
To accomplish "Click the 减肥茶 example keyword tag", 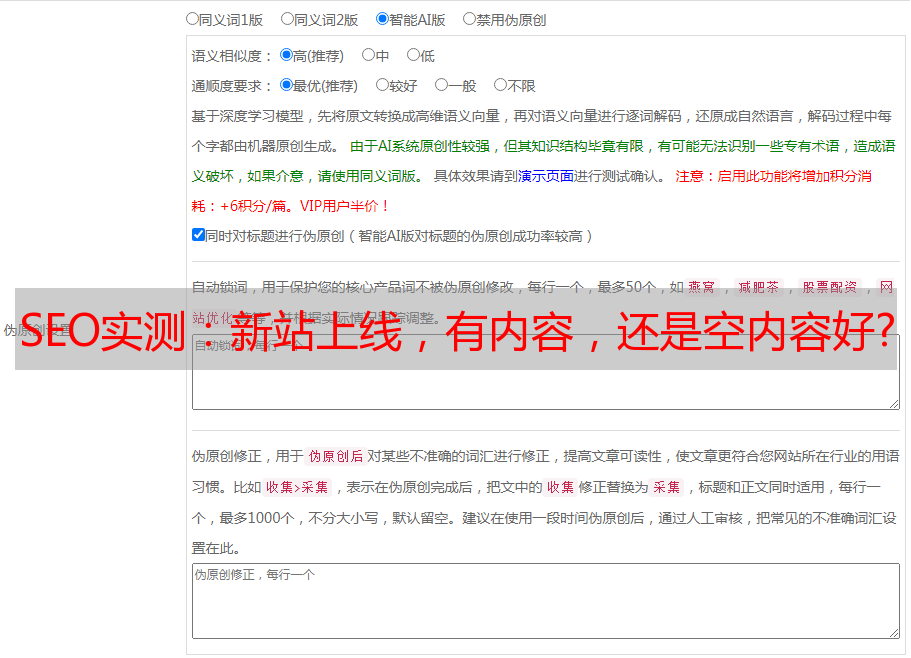I will point(758,287).
